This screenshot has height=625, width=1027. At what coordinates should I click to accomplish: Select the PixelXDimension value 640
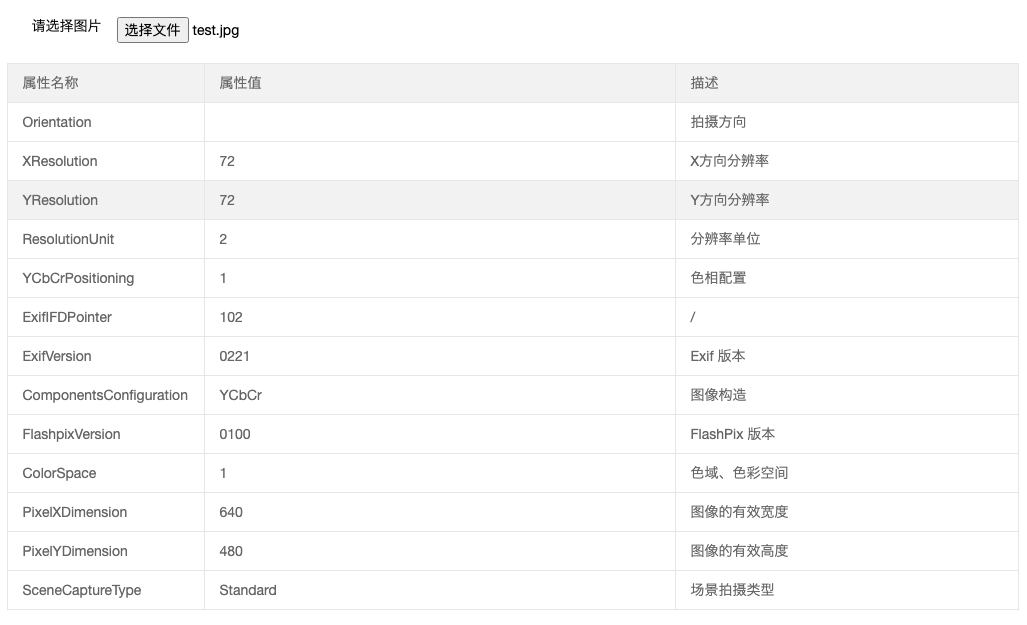point(231,512)
